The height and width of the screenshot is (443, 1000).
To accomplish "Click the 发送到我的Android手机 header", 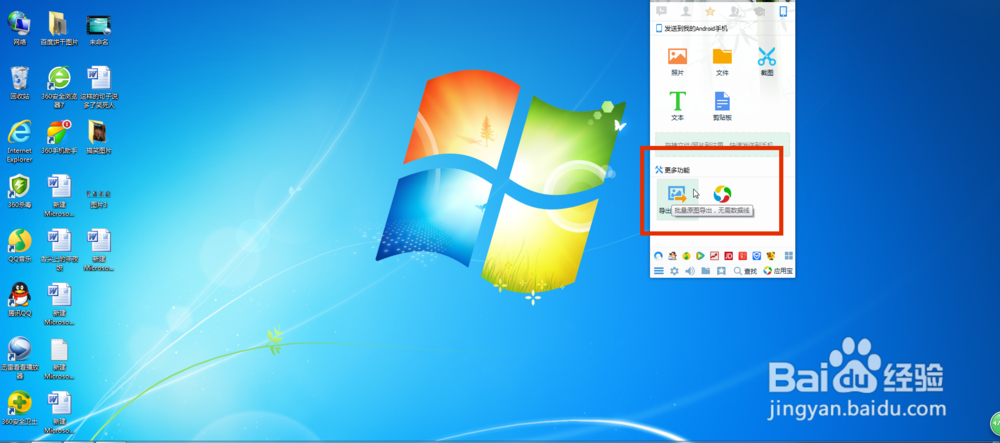I will point(692,29).
